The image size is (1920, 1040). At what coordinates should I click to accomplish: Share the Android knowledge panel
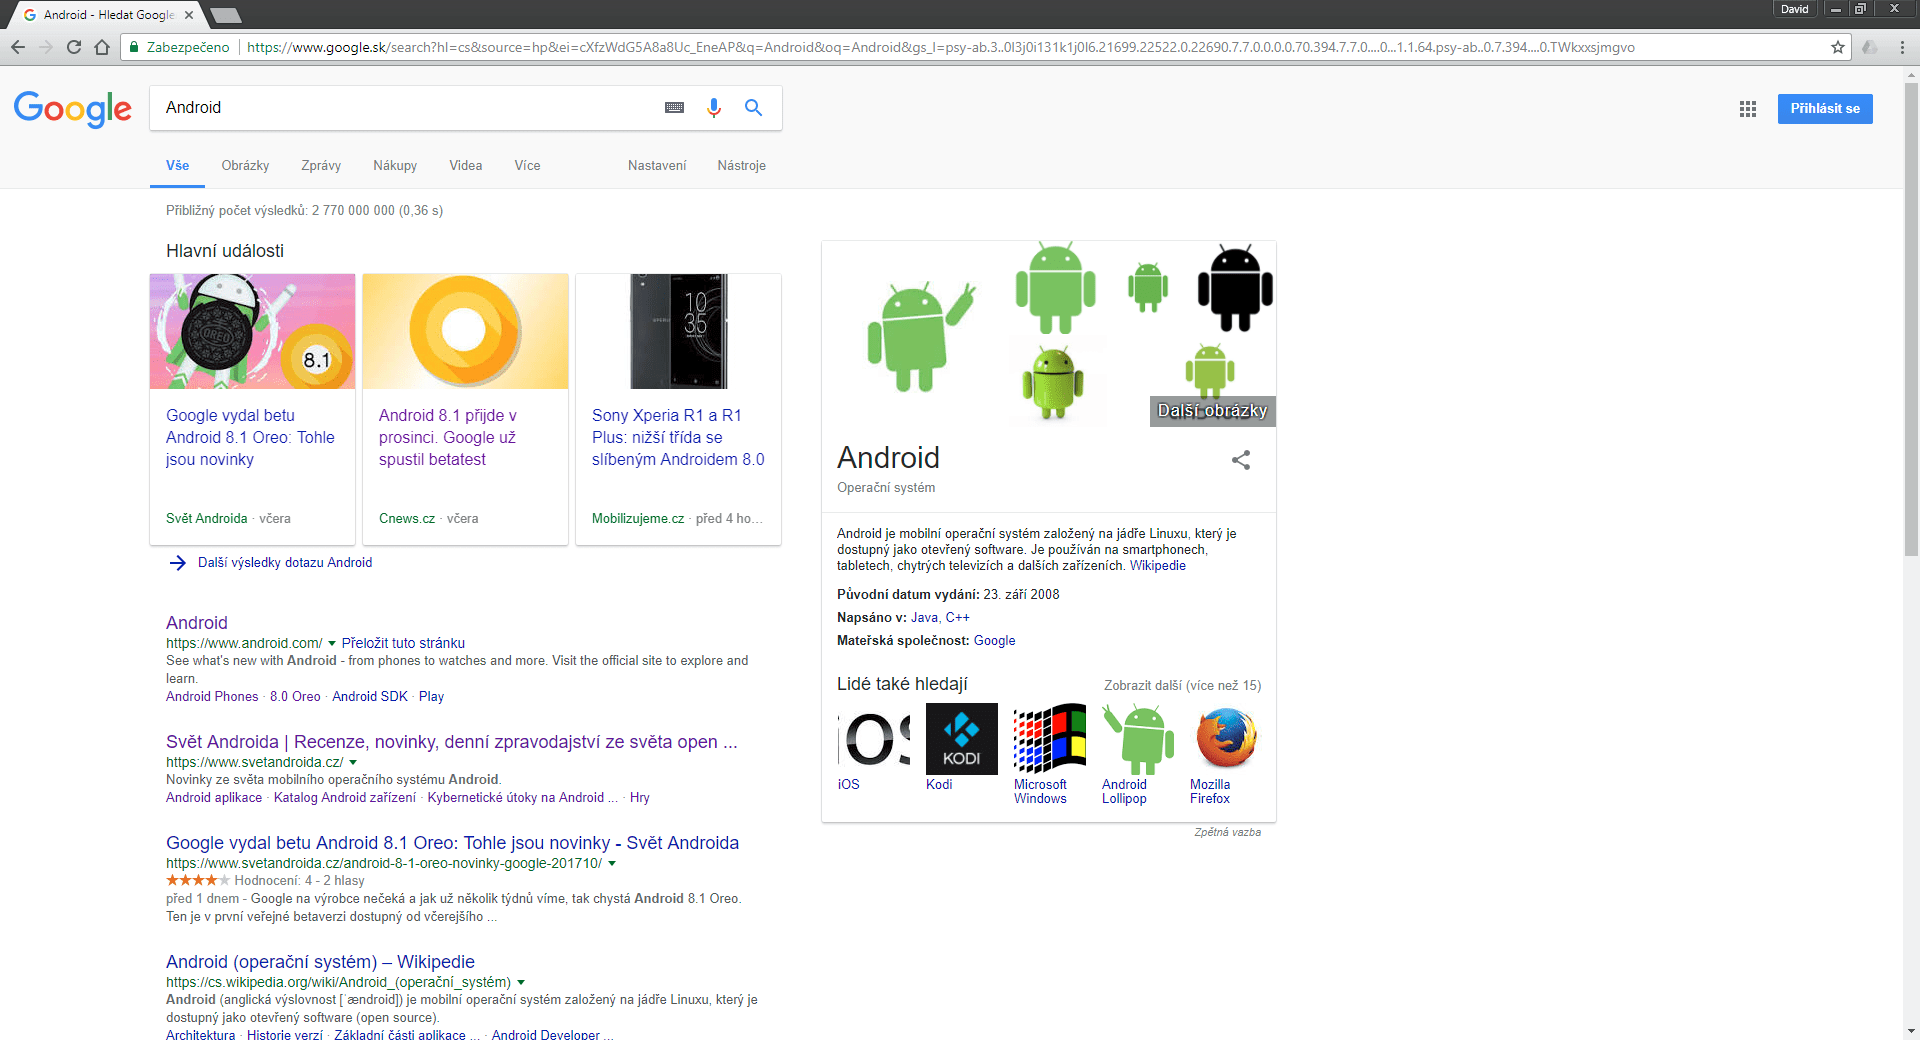pos(1240,460)
